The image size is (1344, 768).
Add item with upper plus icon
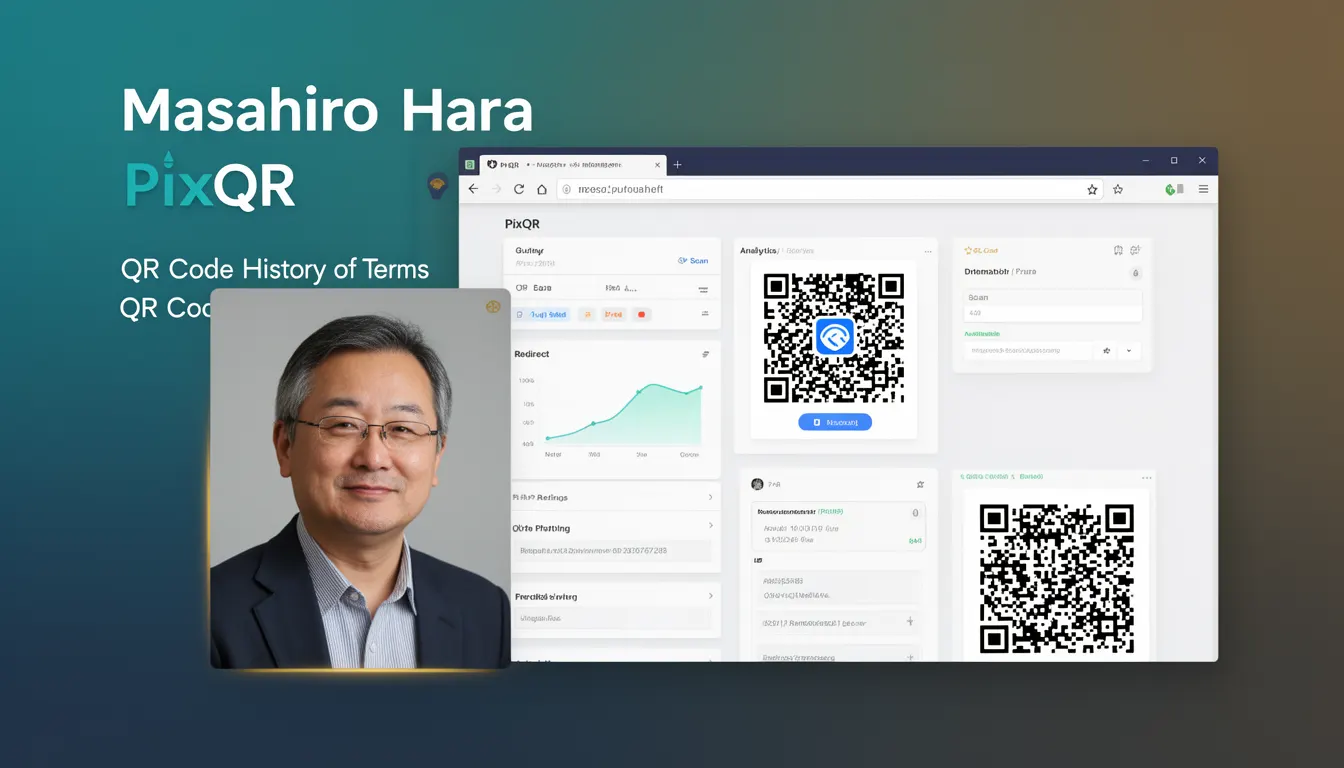(x=910, y=622)
